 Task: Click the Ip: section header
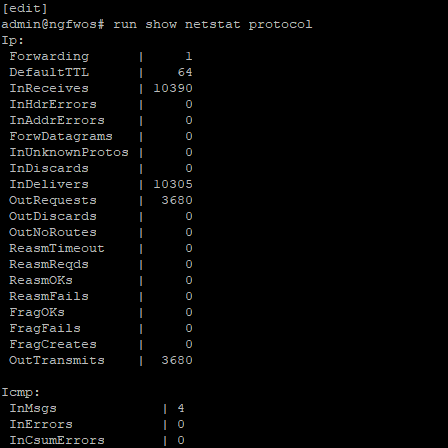tap(13, 41)
